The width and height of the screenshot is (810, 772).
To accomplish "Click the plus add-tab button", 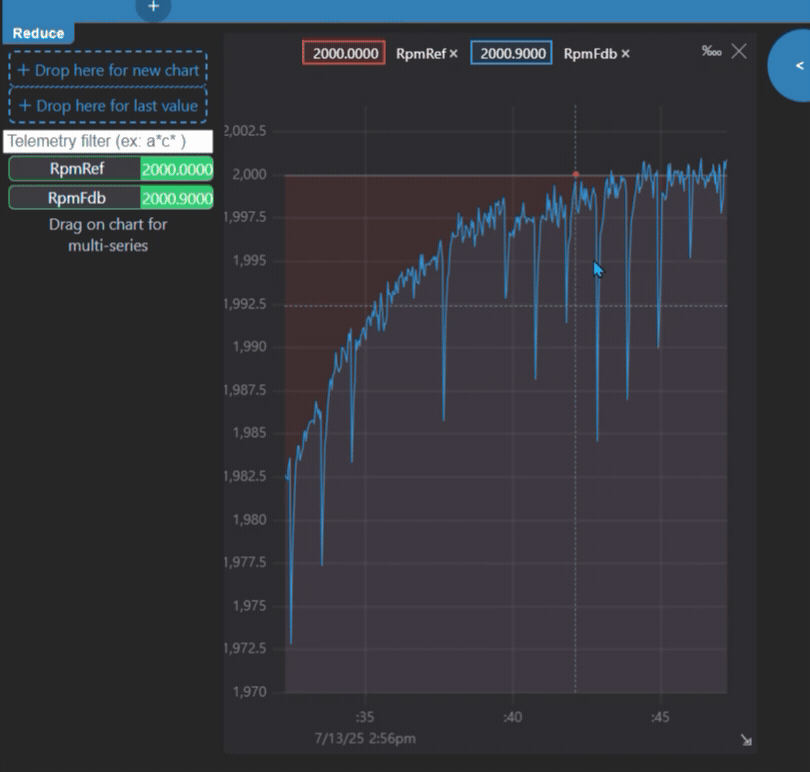I will 153,7.
